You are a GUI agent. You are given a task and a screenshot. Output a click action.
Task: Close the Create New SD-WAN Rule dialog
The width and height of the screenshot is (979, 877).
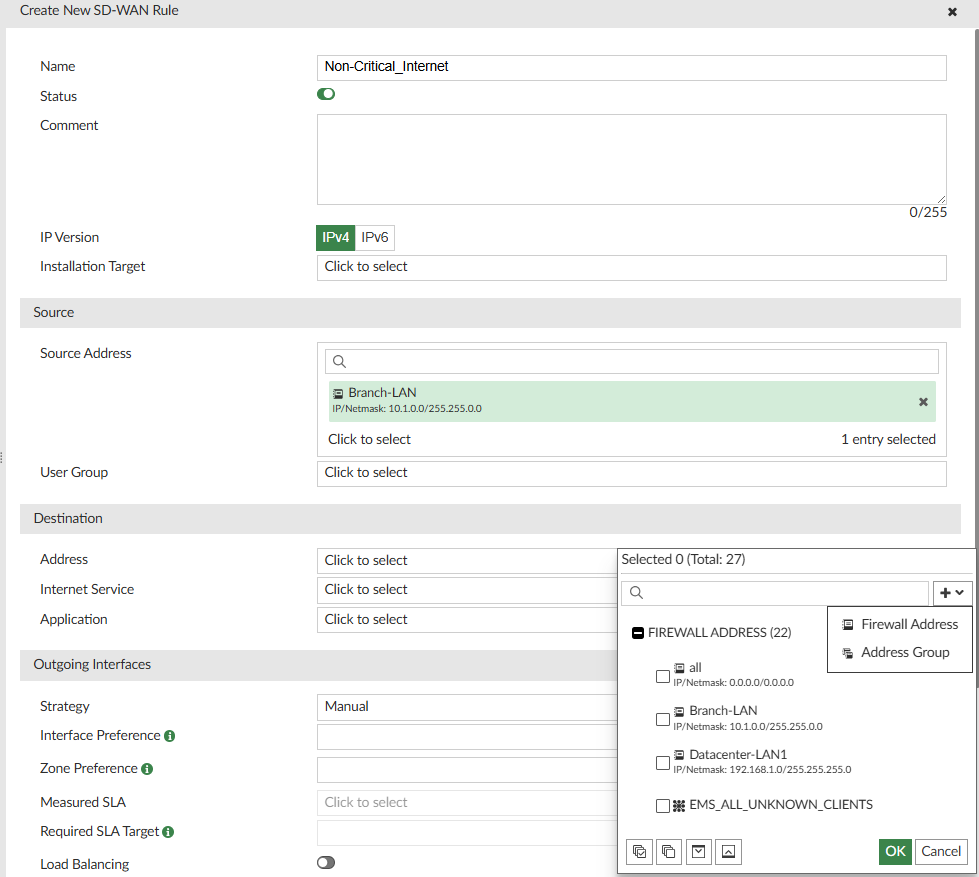pyautogui.click(x=952, y=12)
